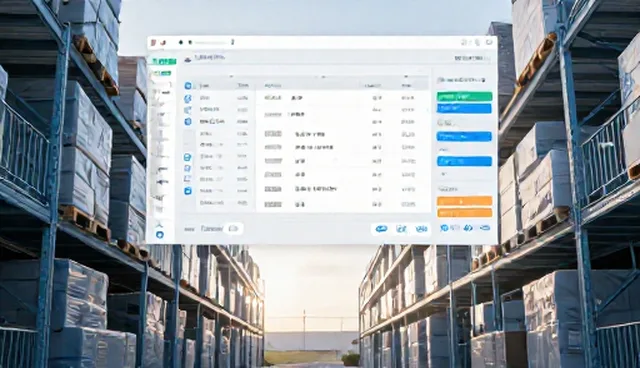This screenshot has width=640, height=368.
Task: Click the lowest blue button above the orange buttons
Action: pyautogui.click(x=464, y=162)
